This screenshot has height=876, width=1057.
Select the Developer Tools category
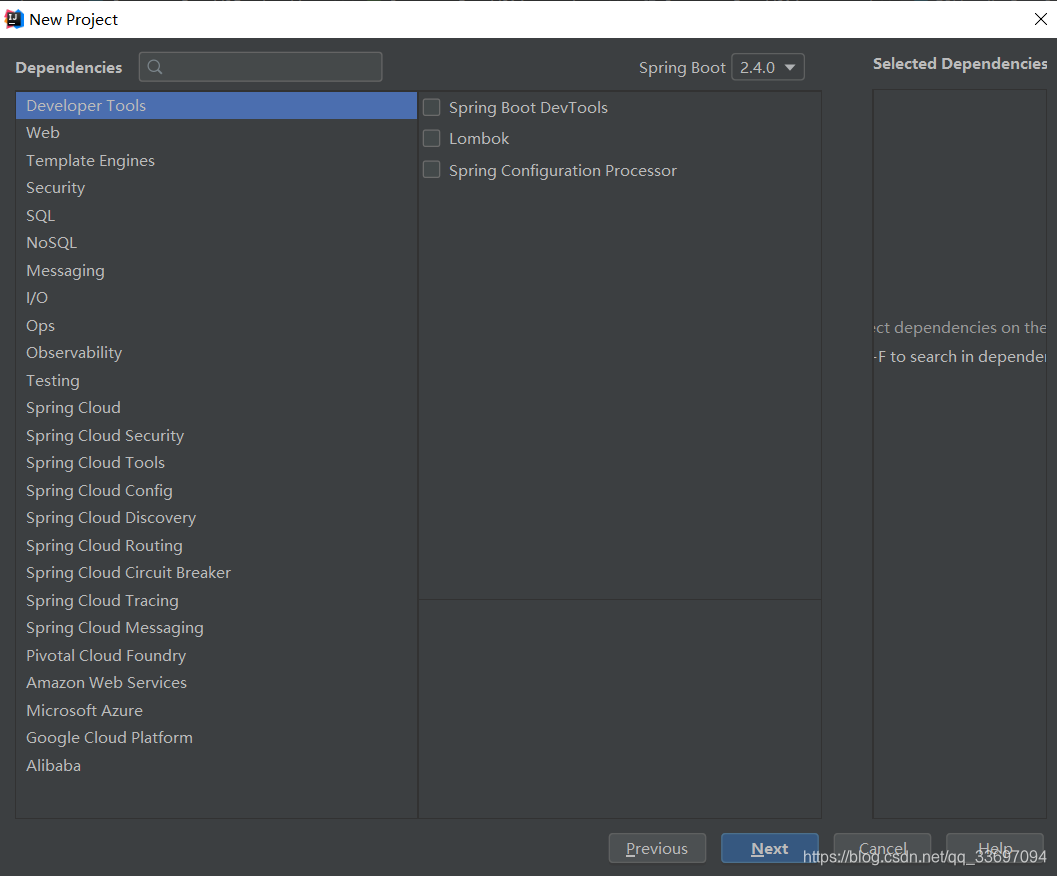pyautogui.click(x=216, y=106)
